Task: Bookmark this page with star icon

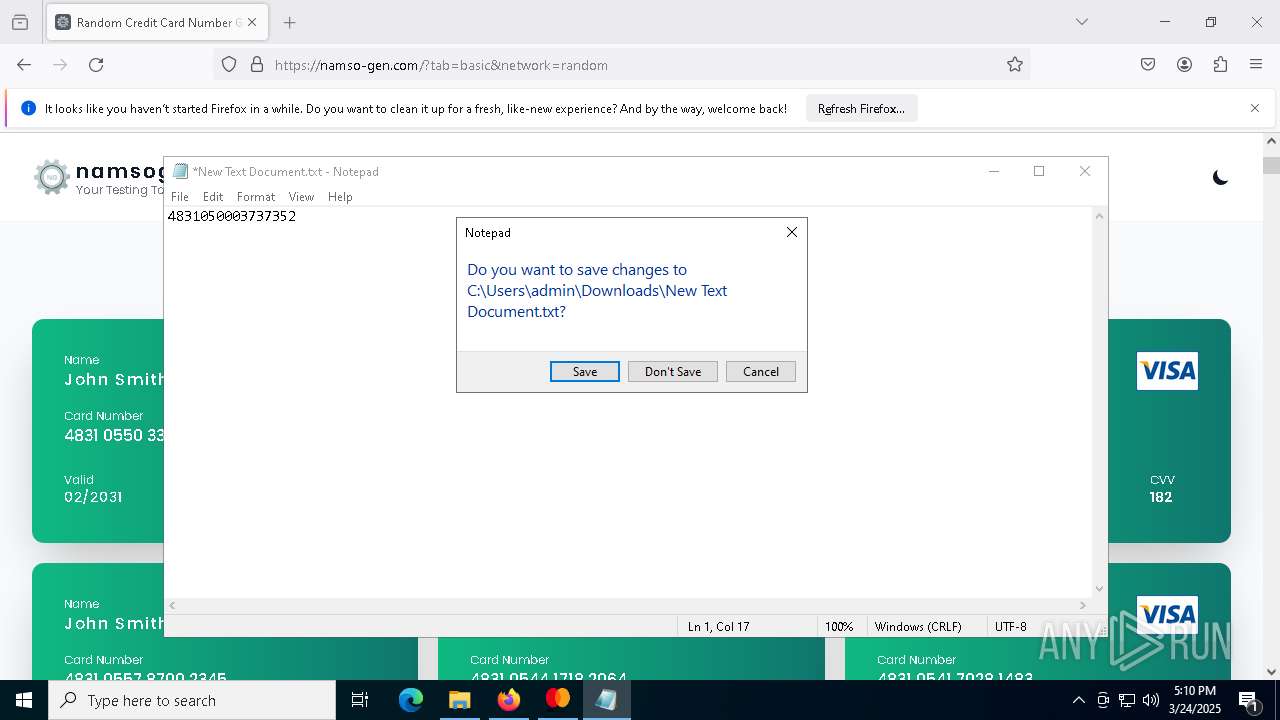Action: point(1015,65)
